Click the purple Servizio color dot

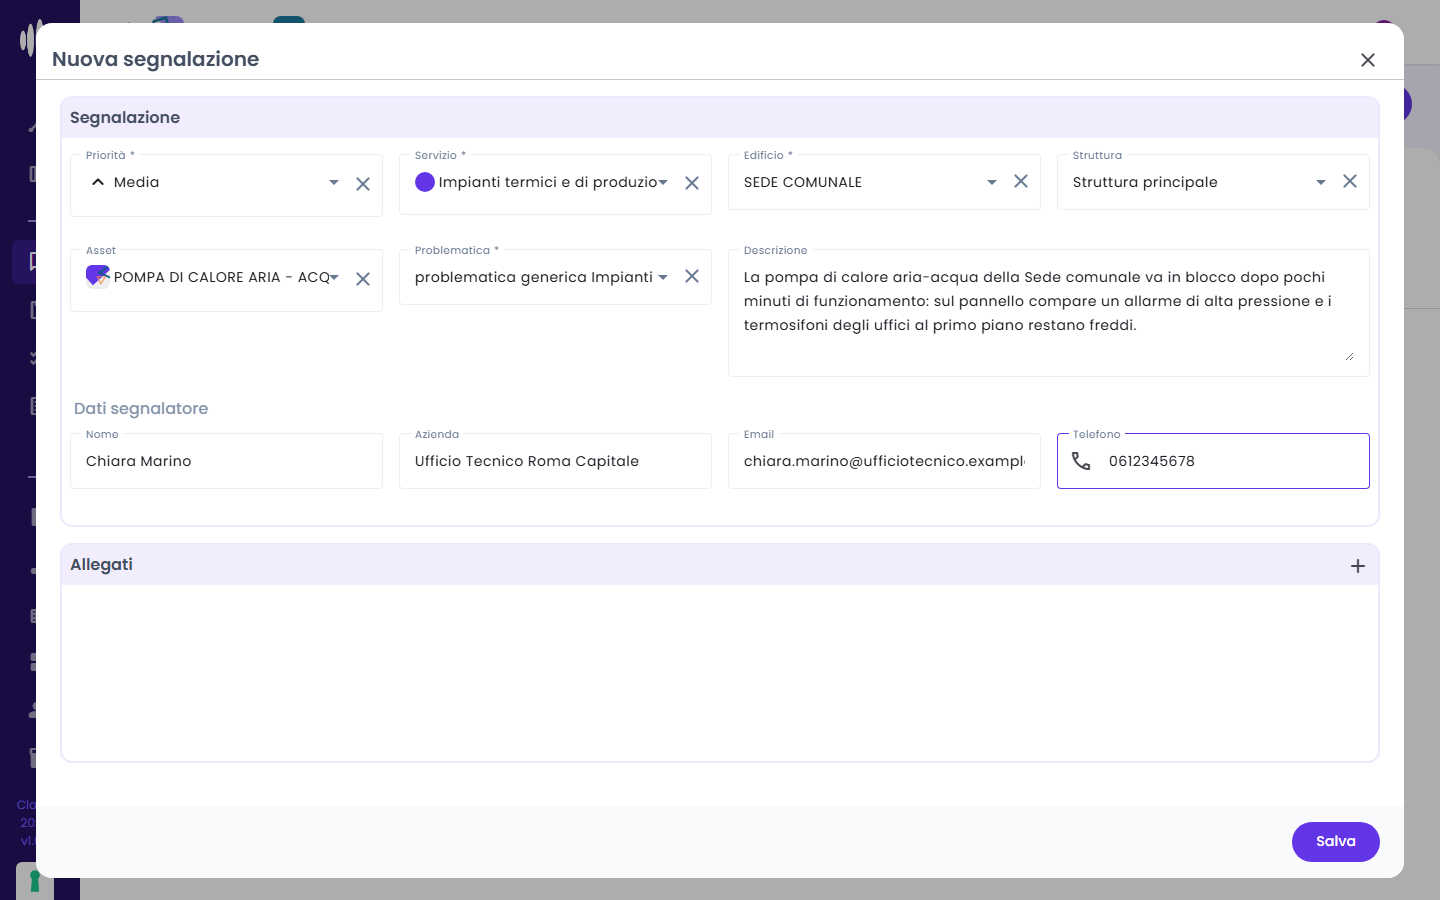click(425, 182)
